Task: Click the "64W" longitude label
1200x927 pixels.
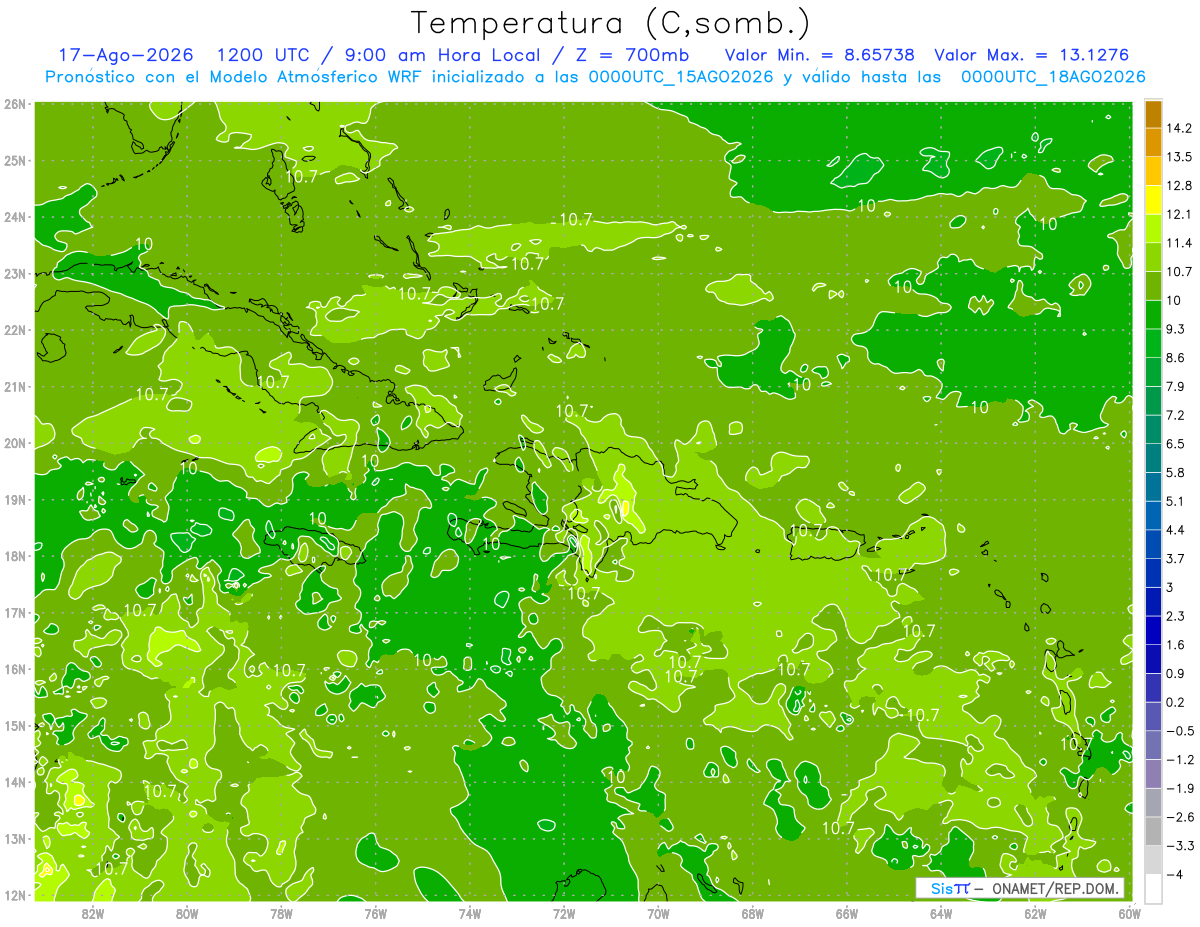Action: pyautogui.click(x=941, y=914)
